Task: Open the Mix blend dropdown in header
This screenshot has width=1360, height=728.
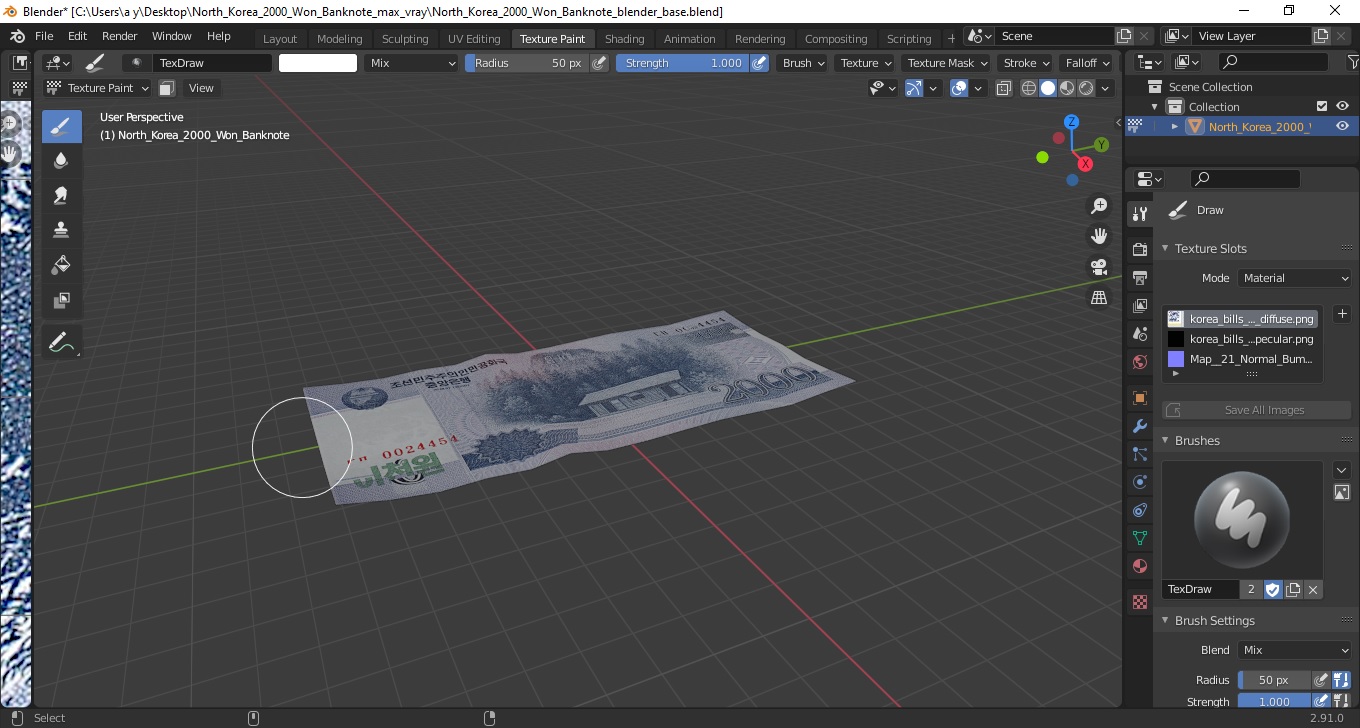Action: pos(410,63)
